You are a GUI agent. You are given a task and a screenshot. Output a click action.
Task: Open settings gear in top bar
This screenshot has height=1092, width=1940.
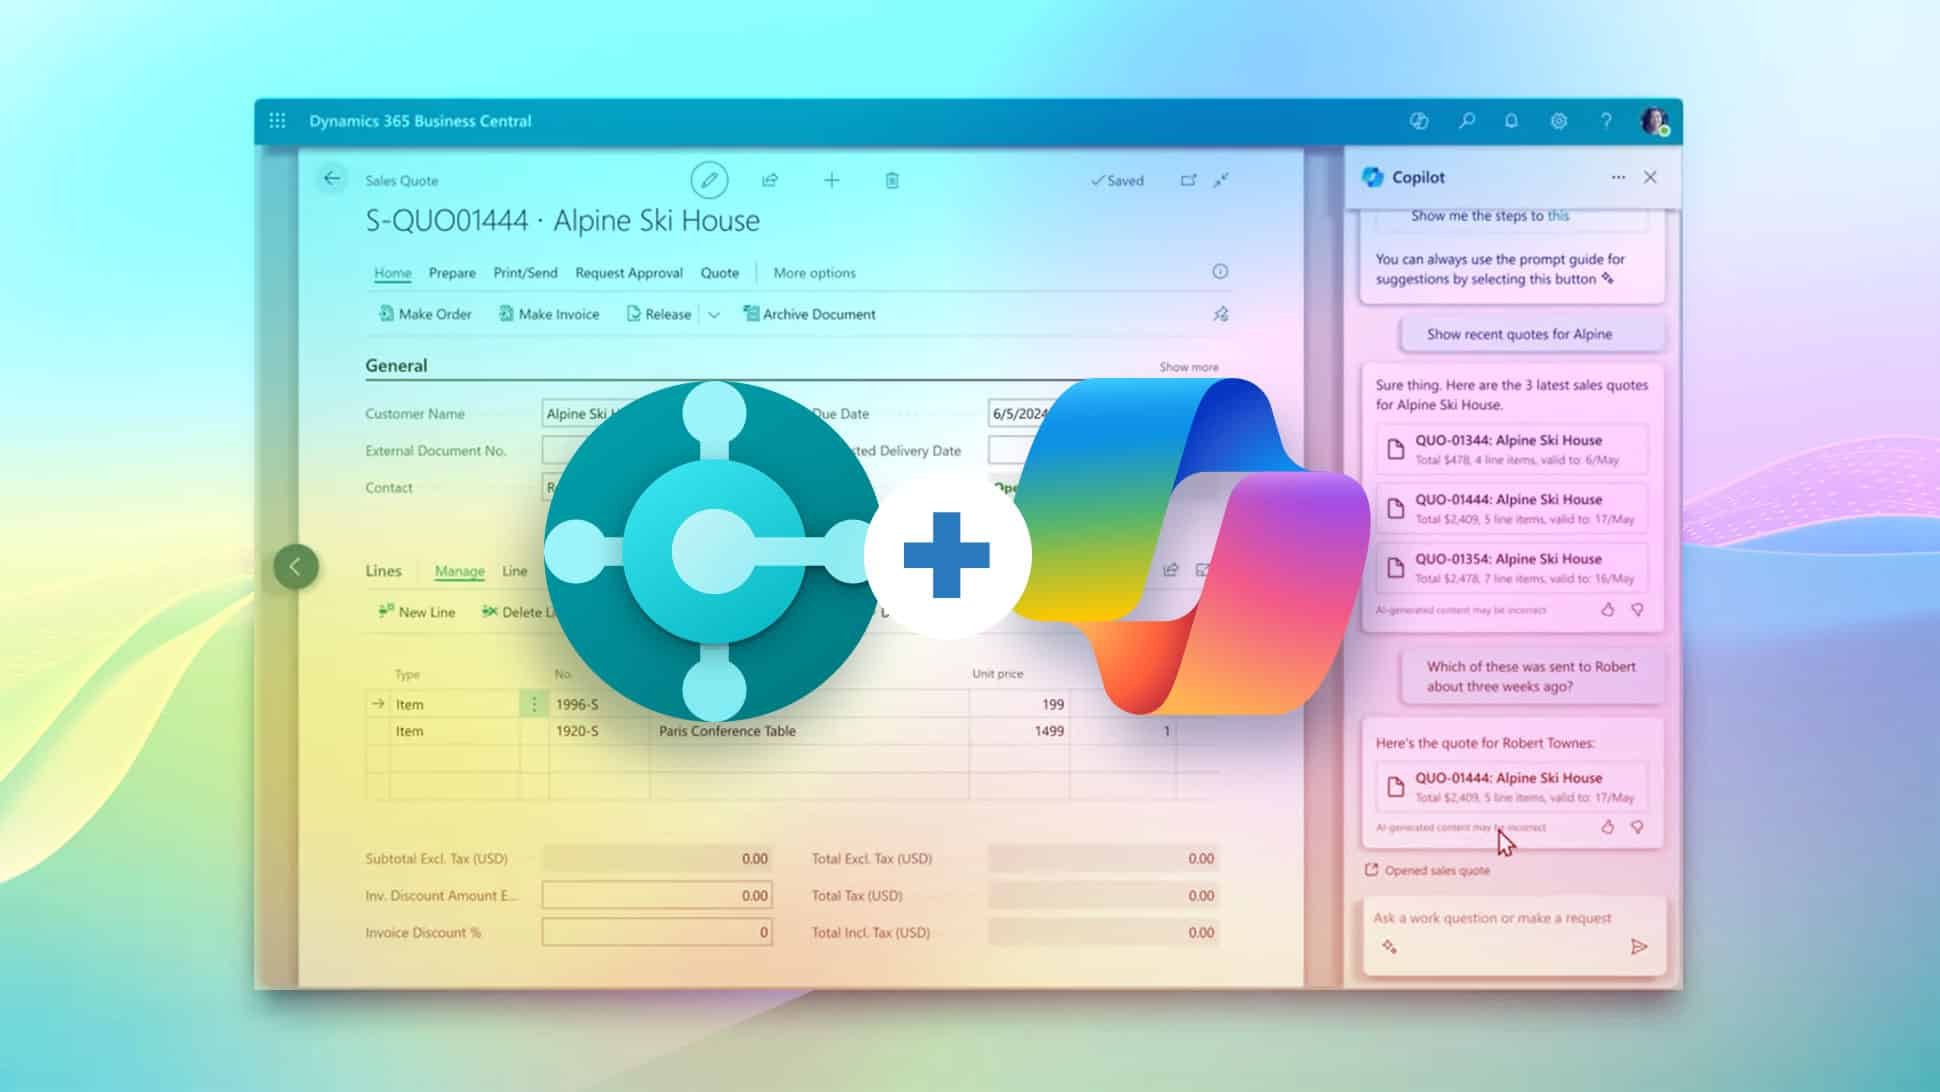(1558, 121)
